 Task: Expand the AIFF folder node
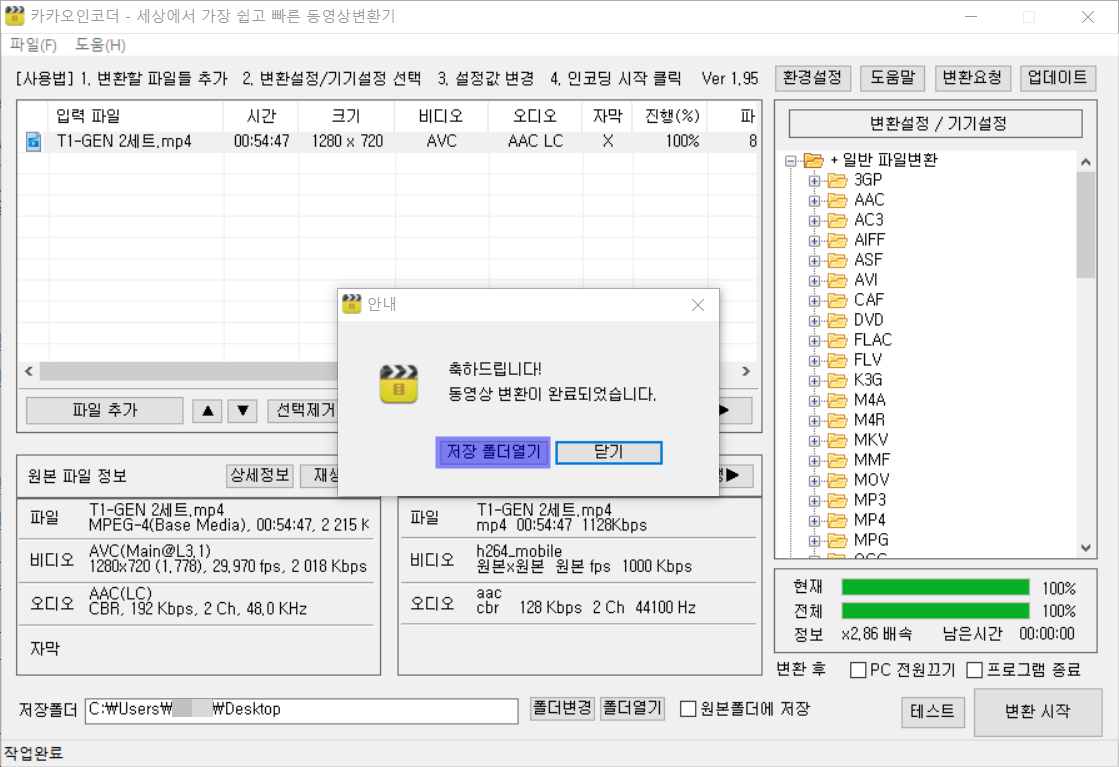(814, 240)
